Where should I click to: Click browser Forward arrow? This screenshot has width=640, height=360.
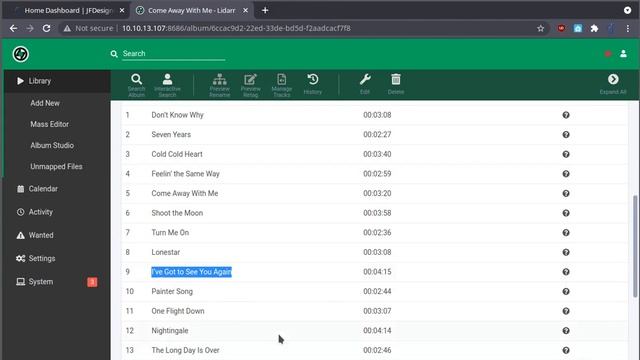(x=30, y=28)
